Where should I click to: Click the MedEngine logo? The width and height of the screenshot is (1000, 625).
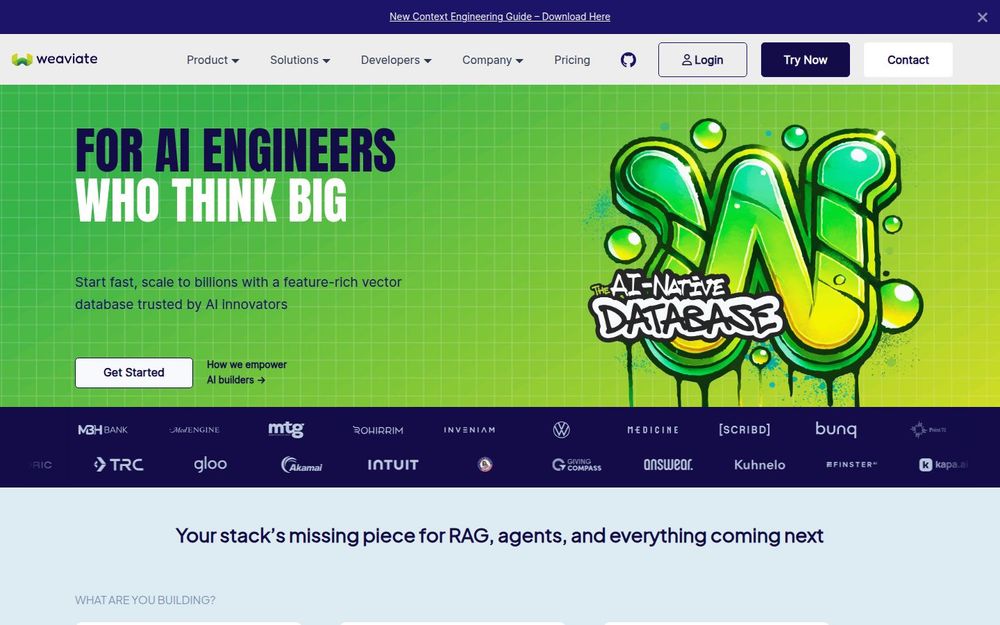tap(195, 430)
